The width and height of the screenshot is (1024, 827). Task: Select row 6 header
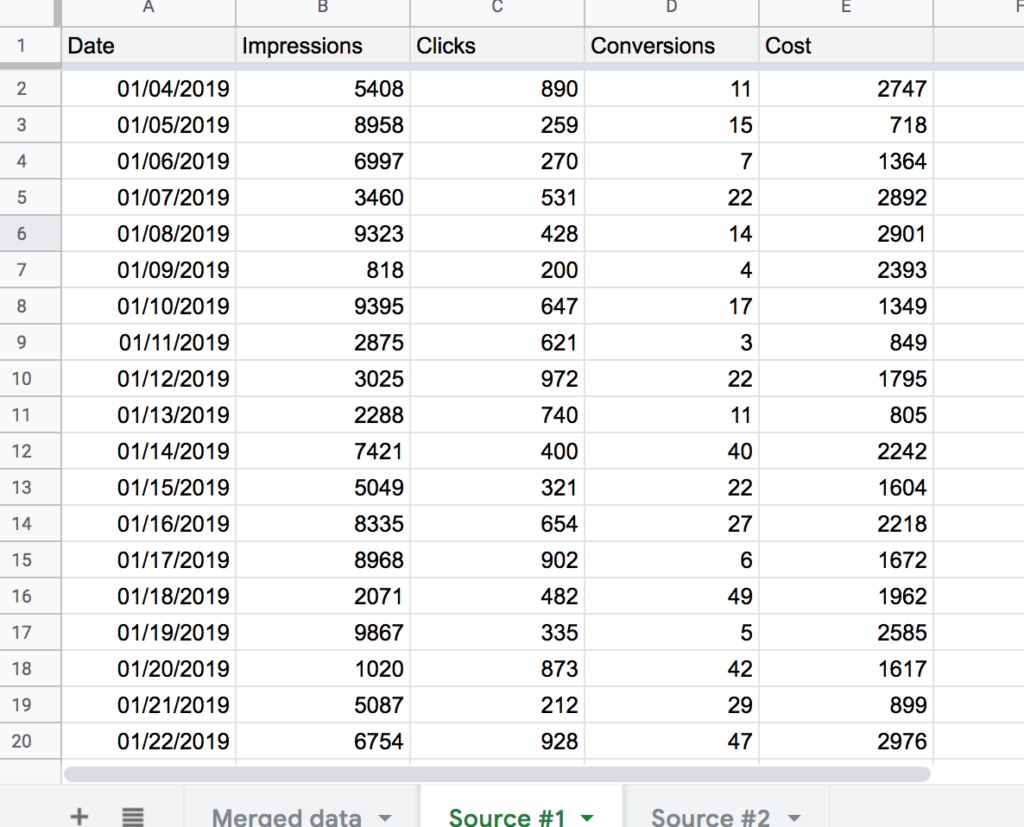point(23,234)
